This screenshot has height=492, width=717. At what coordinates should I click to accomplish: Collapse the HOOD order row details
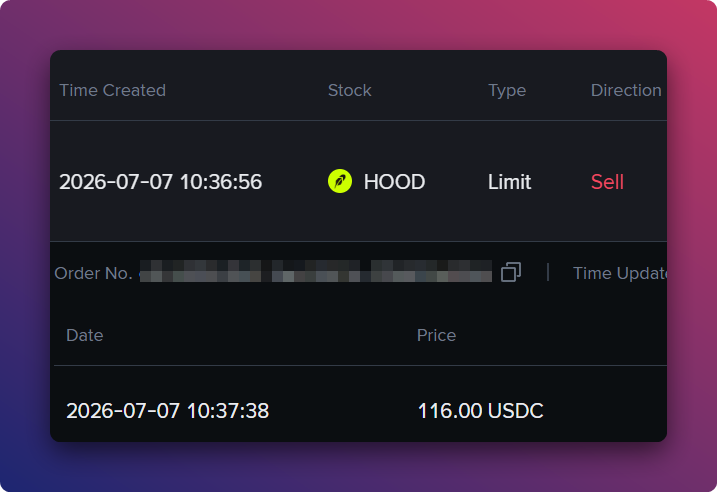point(358,181)
